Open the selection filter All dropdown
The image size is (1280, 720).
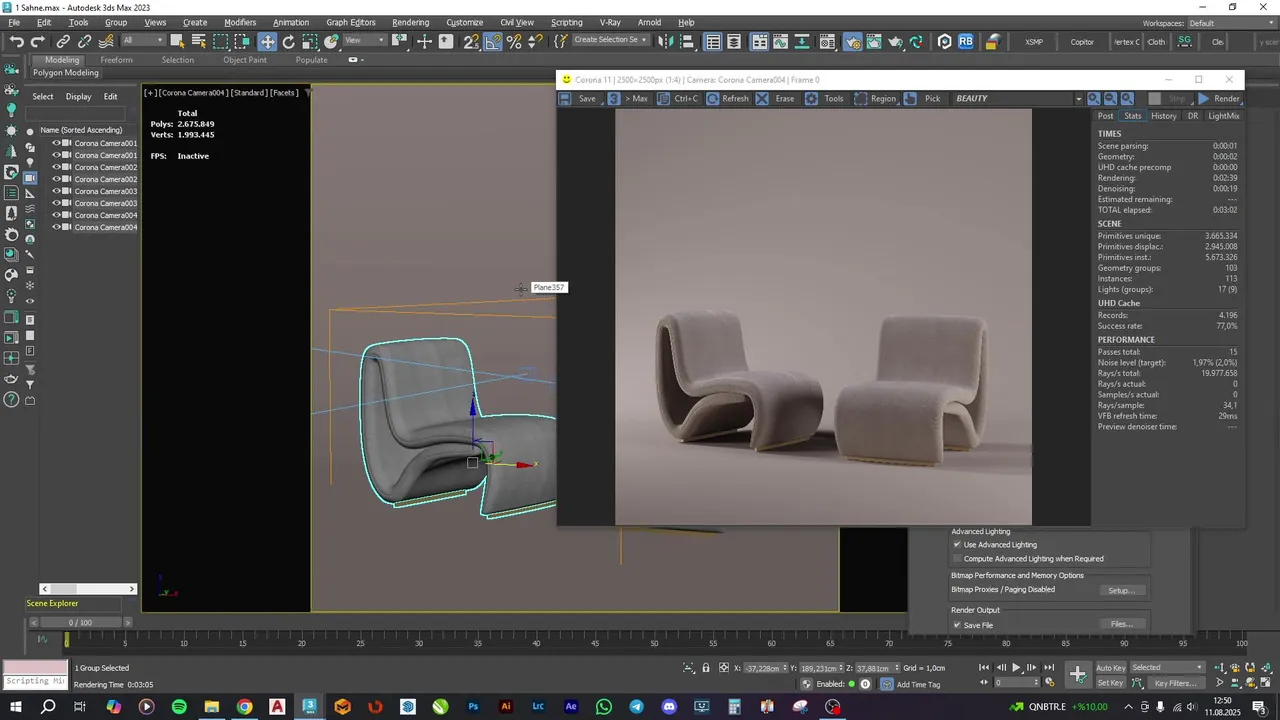(x=143, y=41)
